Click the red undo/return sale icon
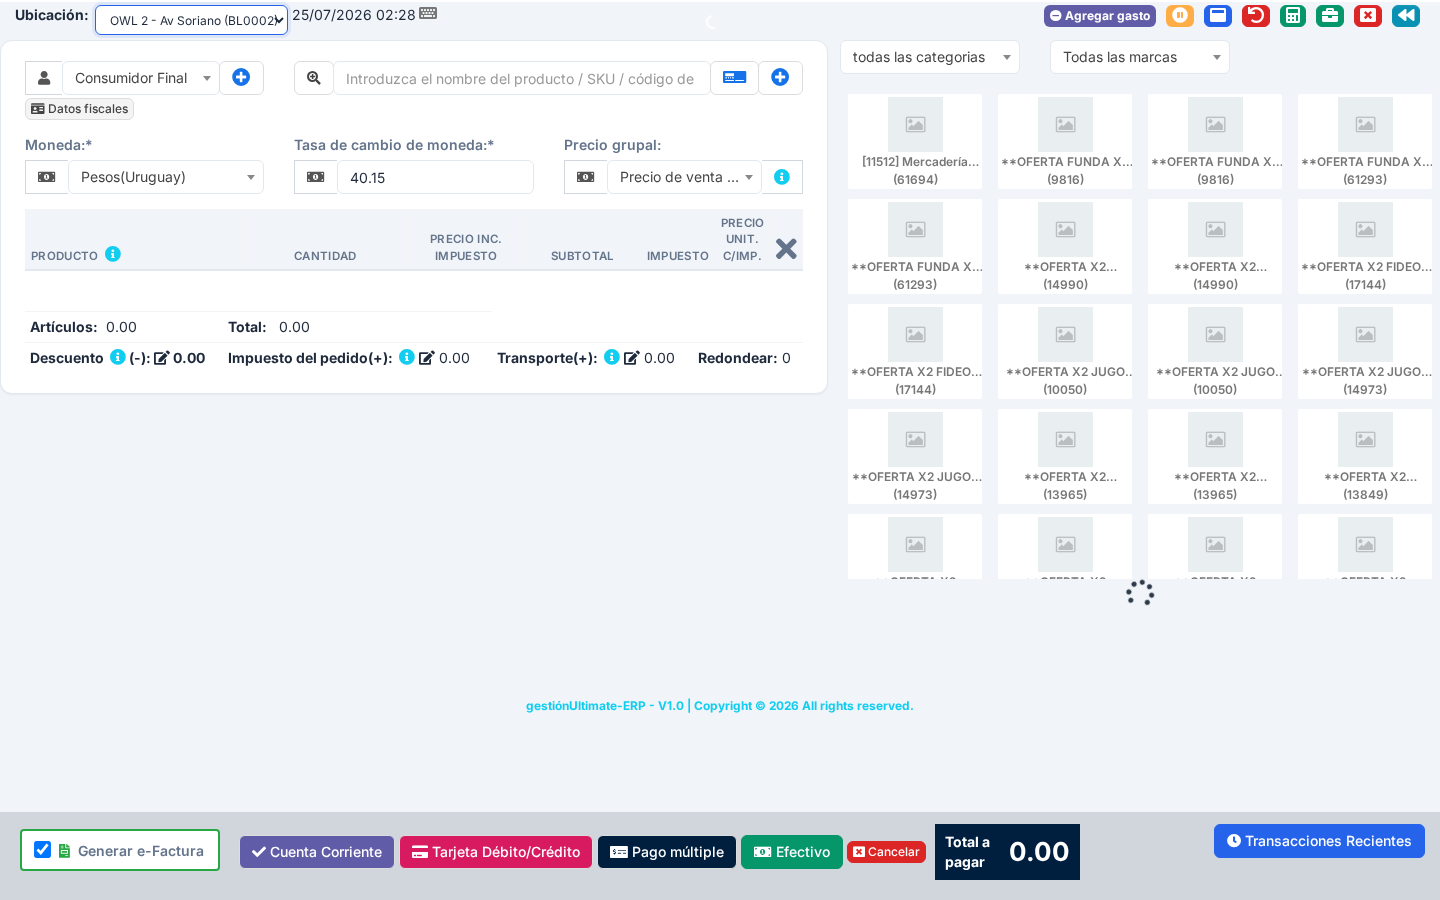Screen dimensions: 1440x900 click(x=1256, y=16)
